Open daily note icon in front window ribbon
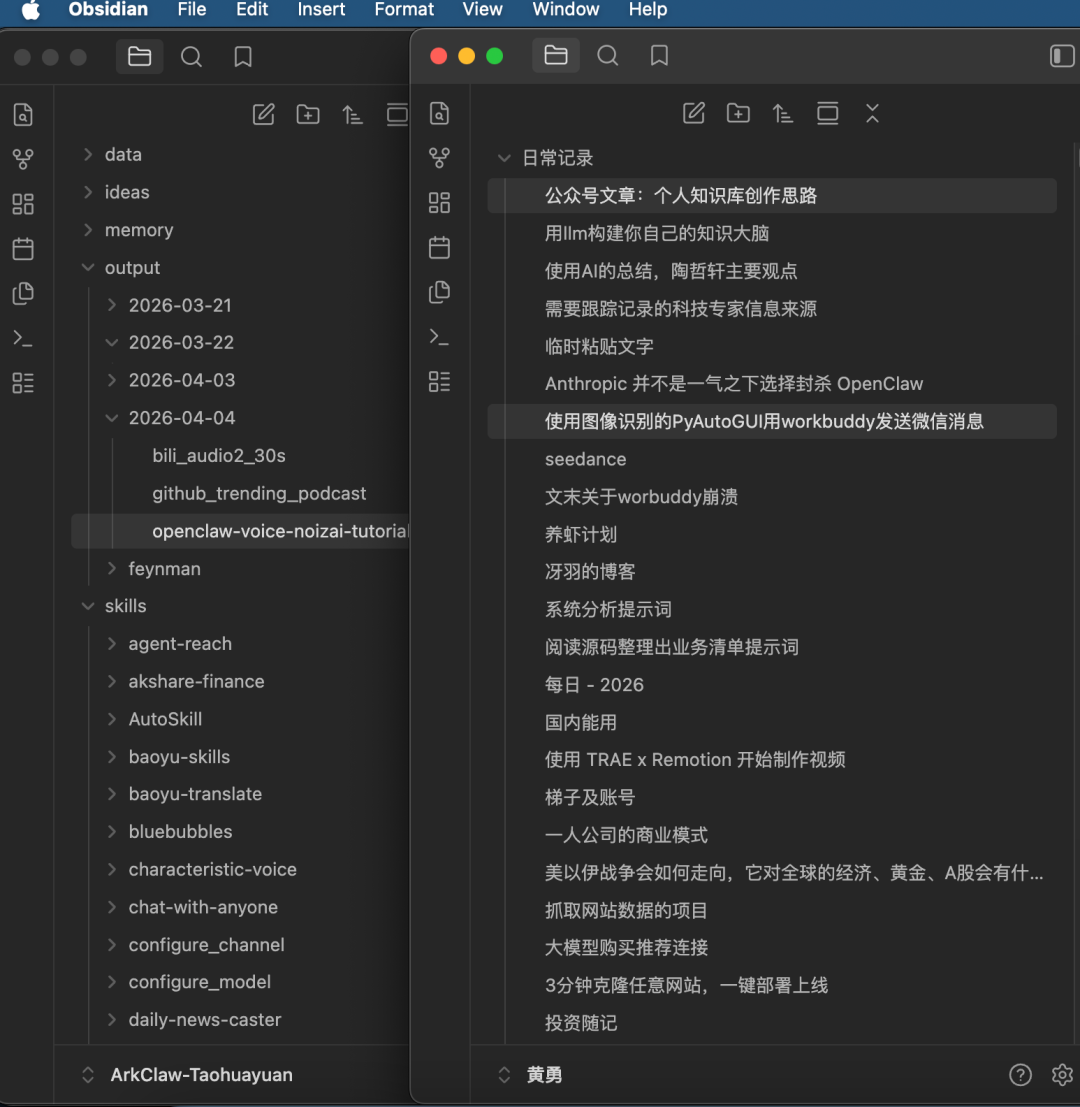The width and height of the screenshot is (1080, 1107). coord(439,247)
